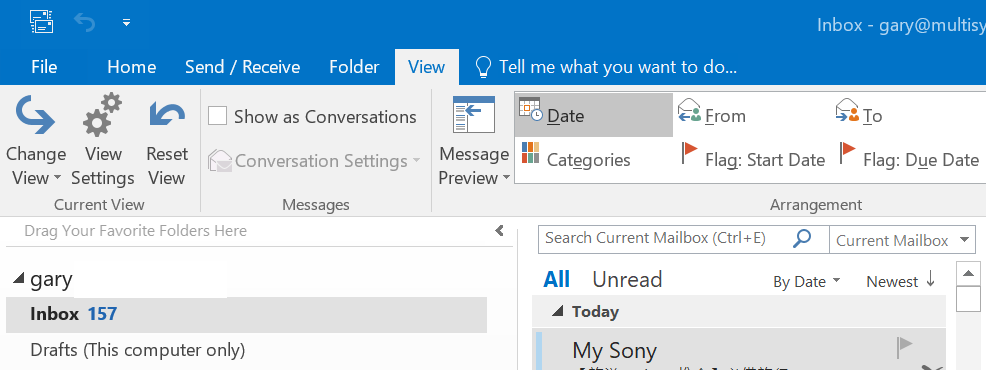Image resolution: width=986 pixels, height=370 pixels.
Task: Click the message list scrollbar thumb
Action: [968, 298]
